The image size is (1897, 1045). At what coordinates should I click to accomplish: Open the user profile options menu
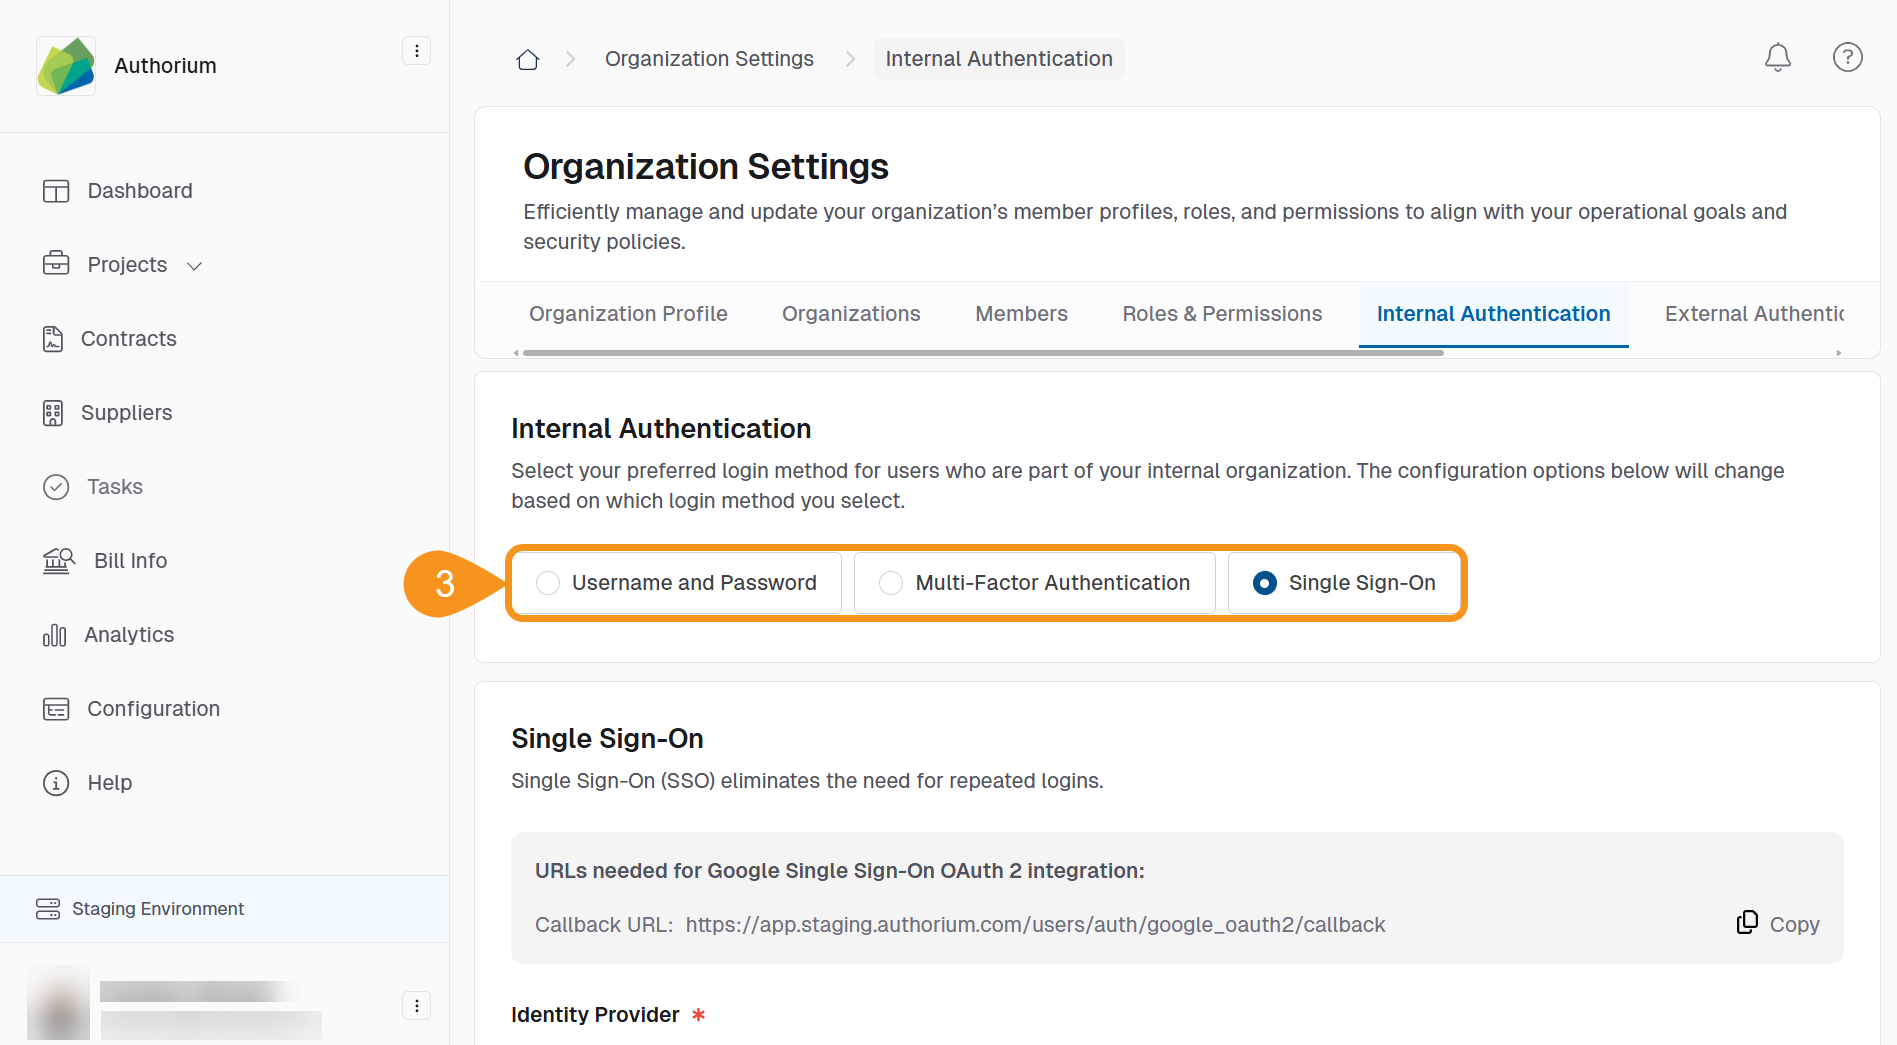tap(417, 1005)
